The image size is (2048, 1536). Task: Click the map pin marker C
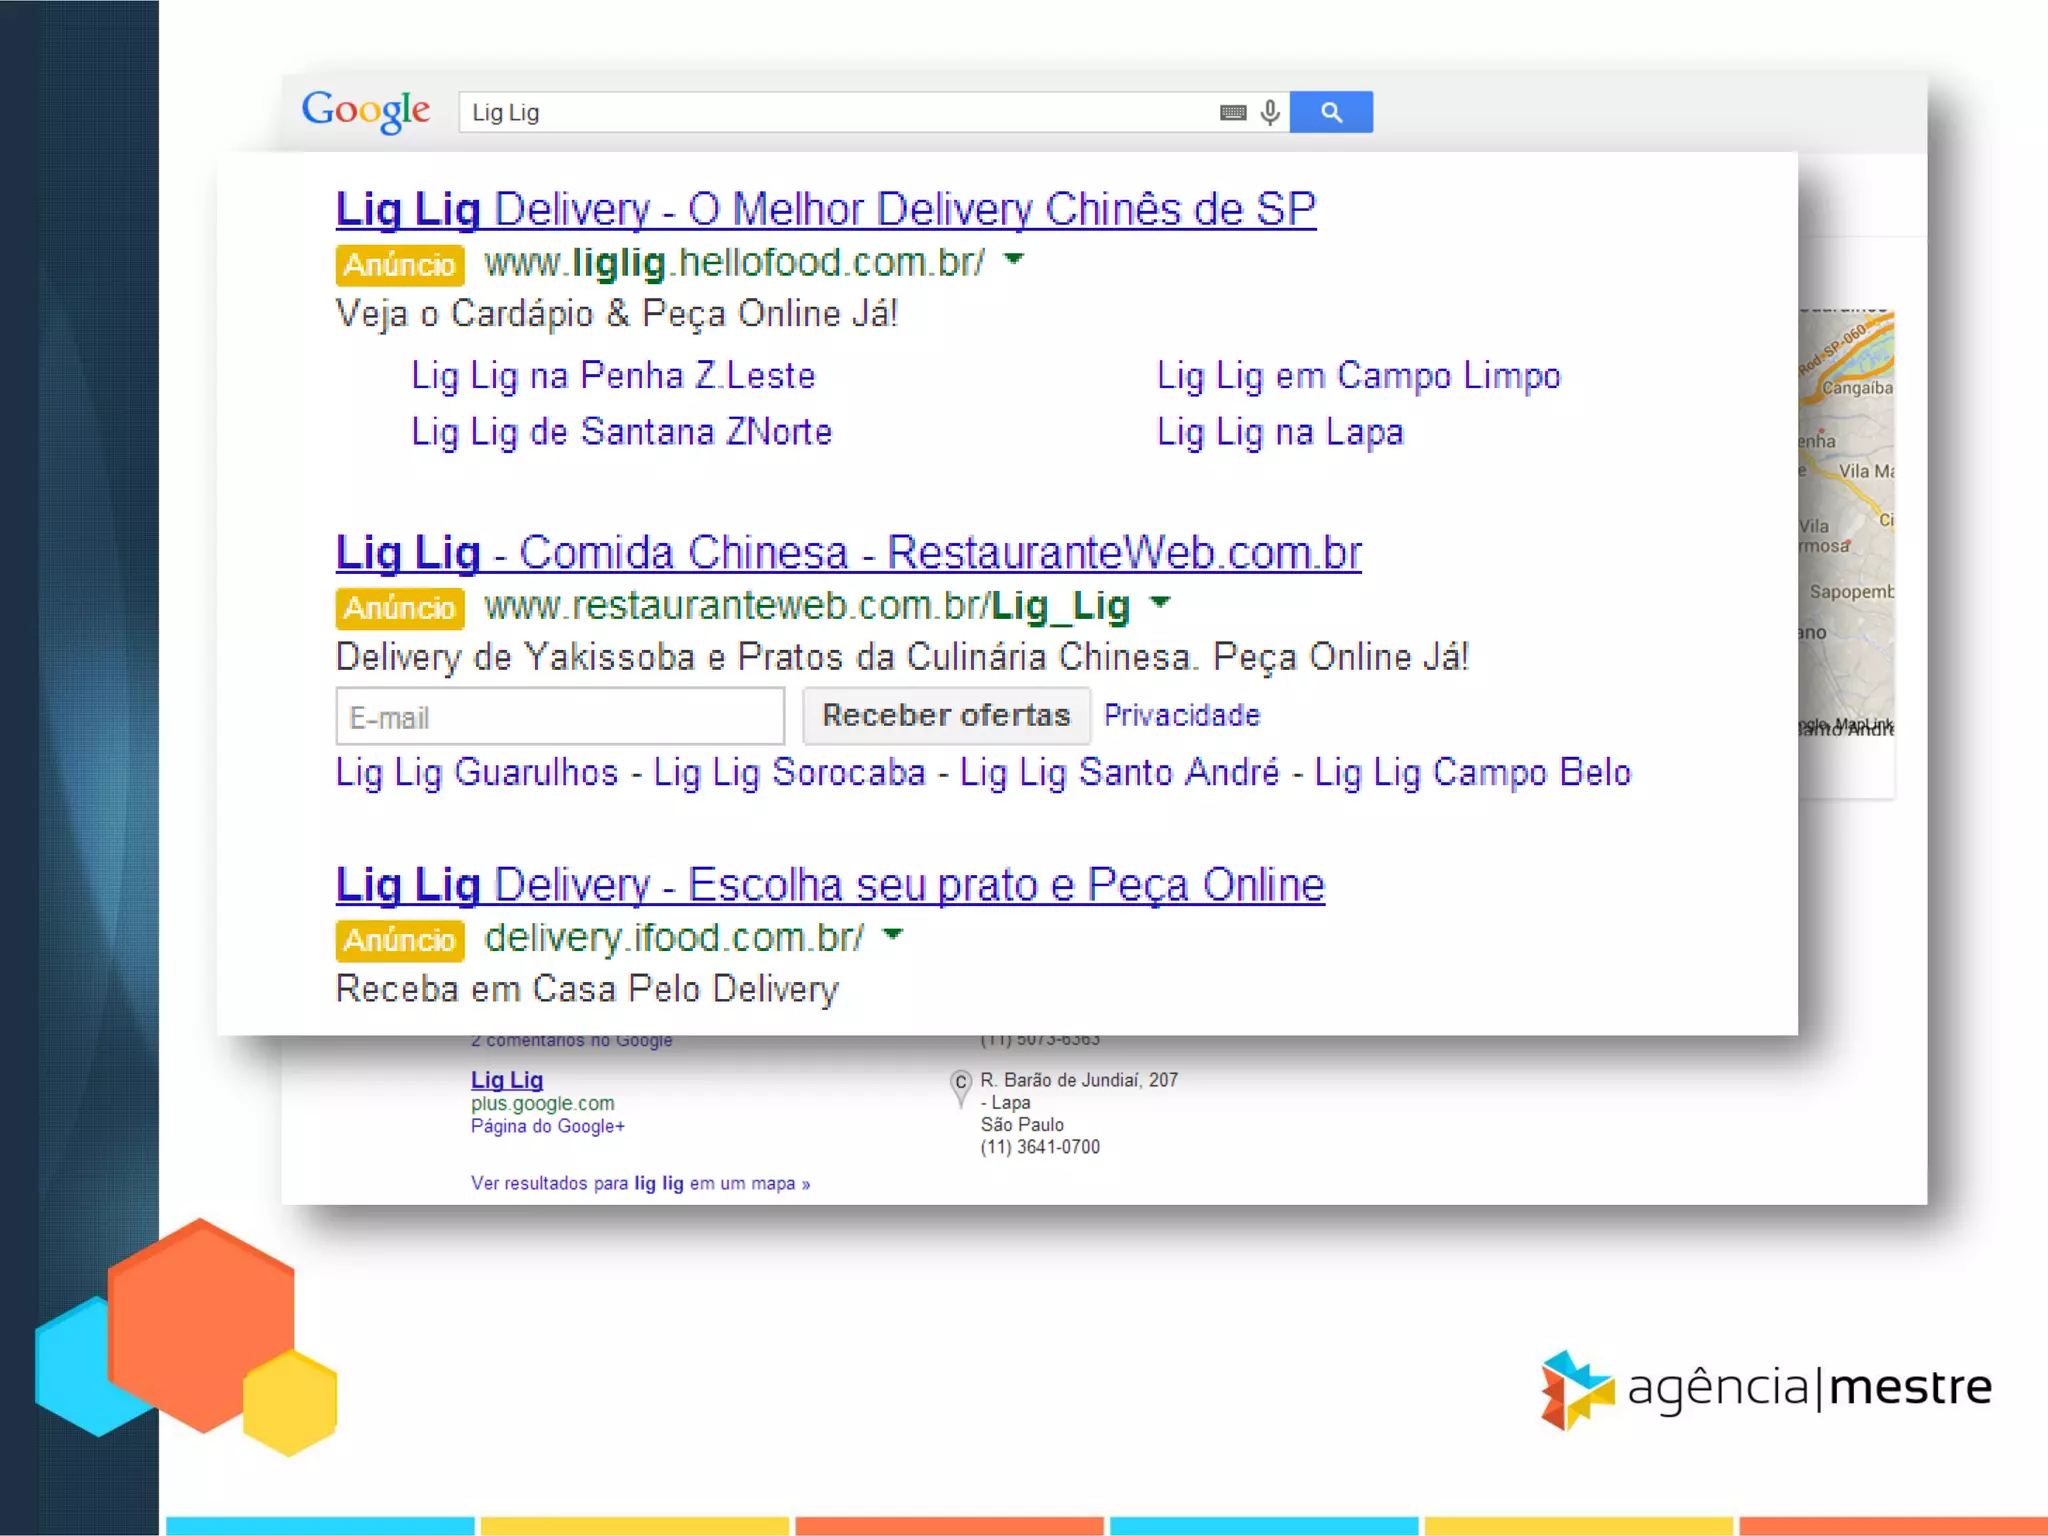pos(960,1085)
